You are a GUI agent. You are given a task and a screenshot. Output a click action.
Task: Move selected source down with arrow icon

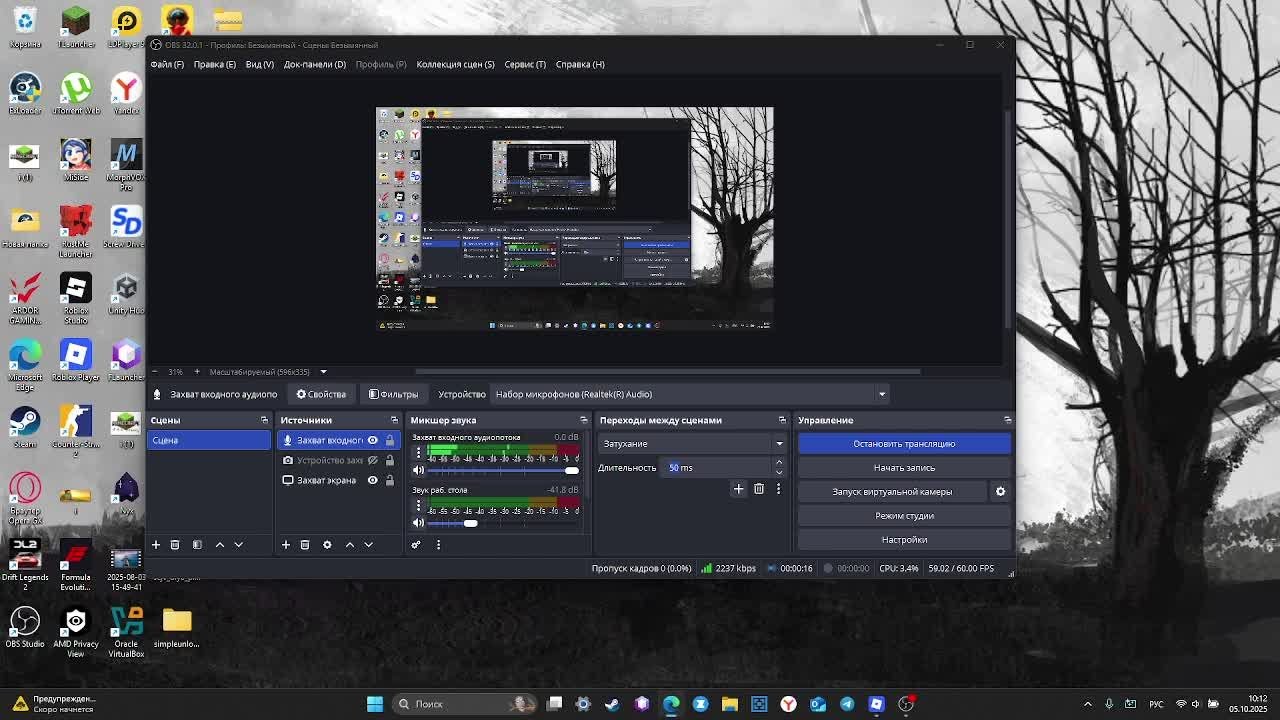tap(369, 545)
